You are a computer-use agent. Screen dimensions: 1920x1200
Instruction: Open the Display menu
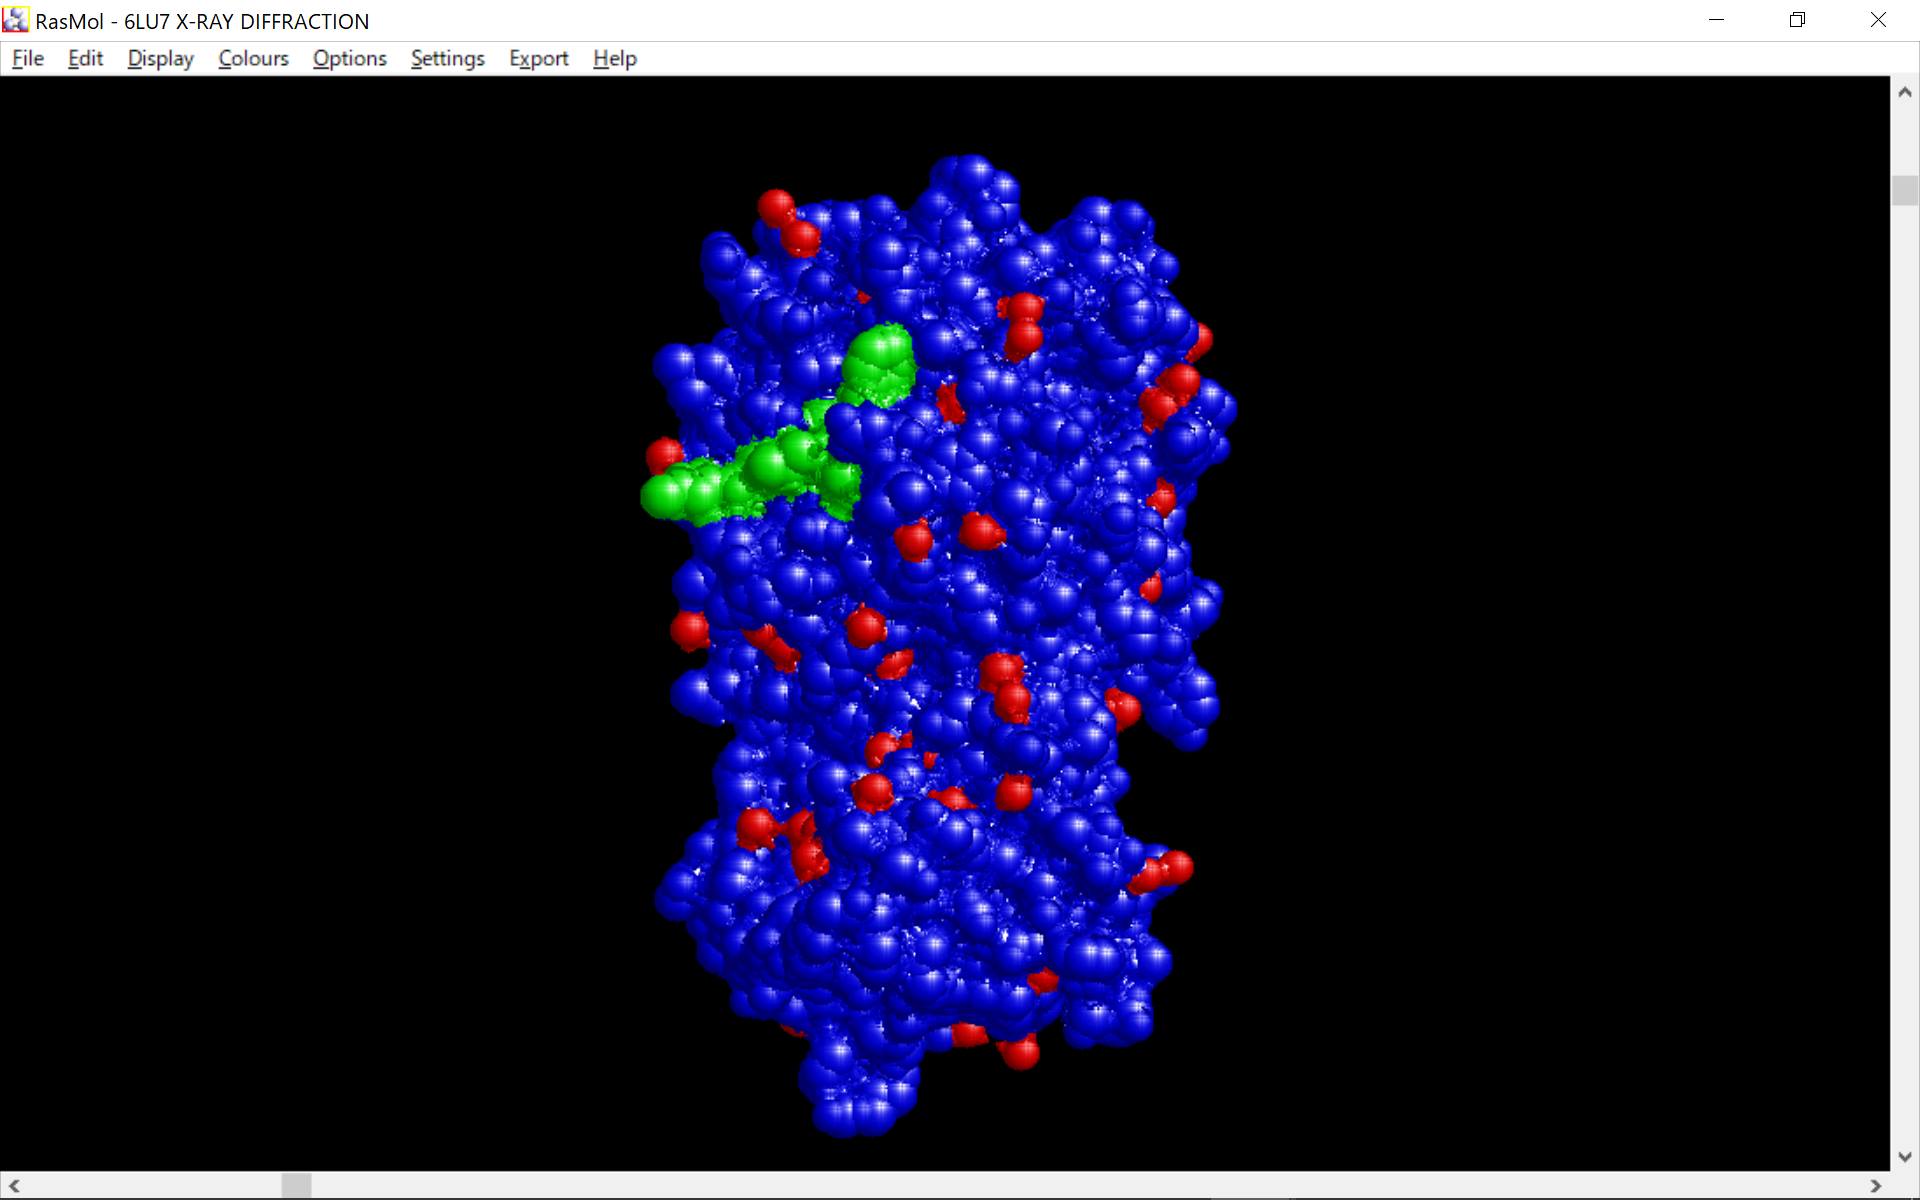[x=161, y=59]
